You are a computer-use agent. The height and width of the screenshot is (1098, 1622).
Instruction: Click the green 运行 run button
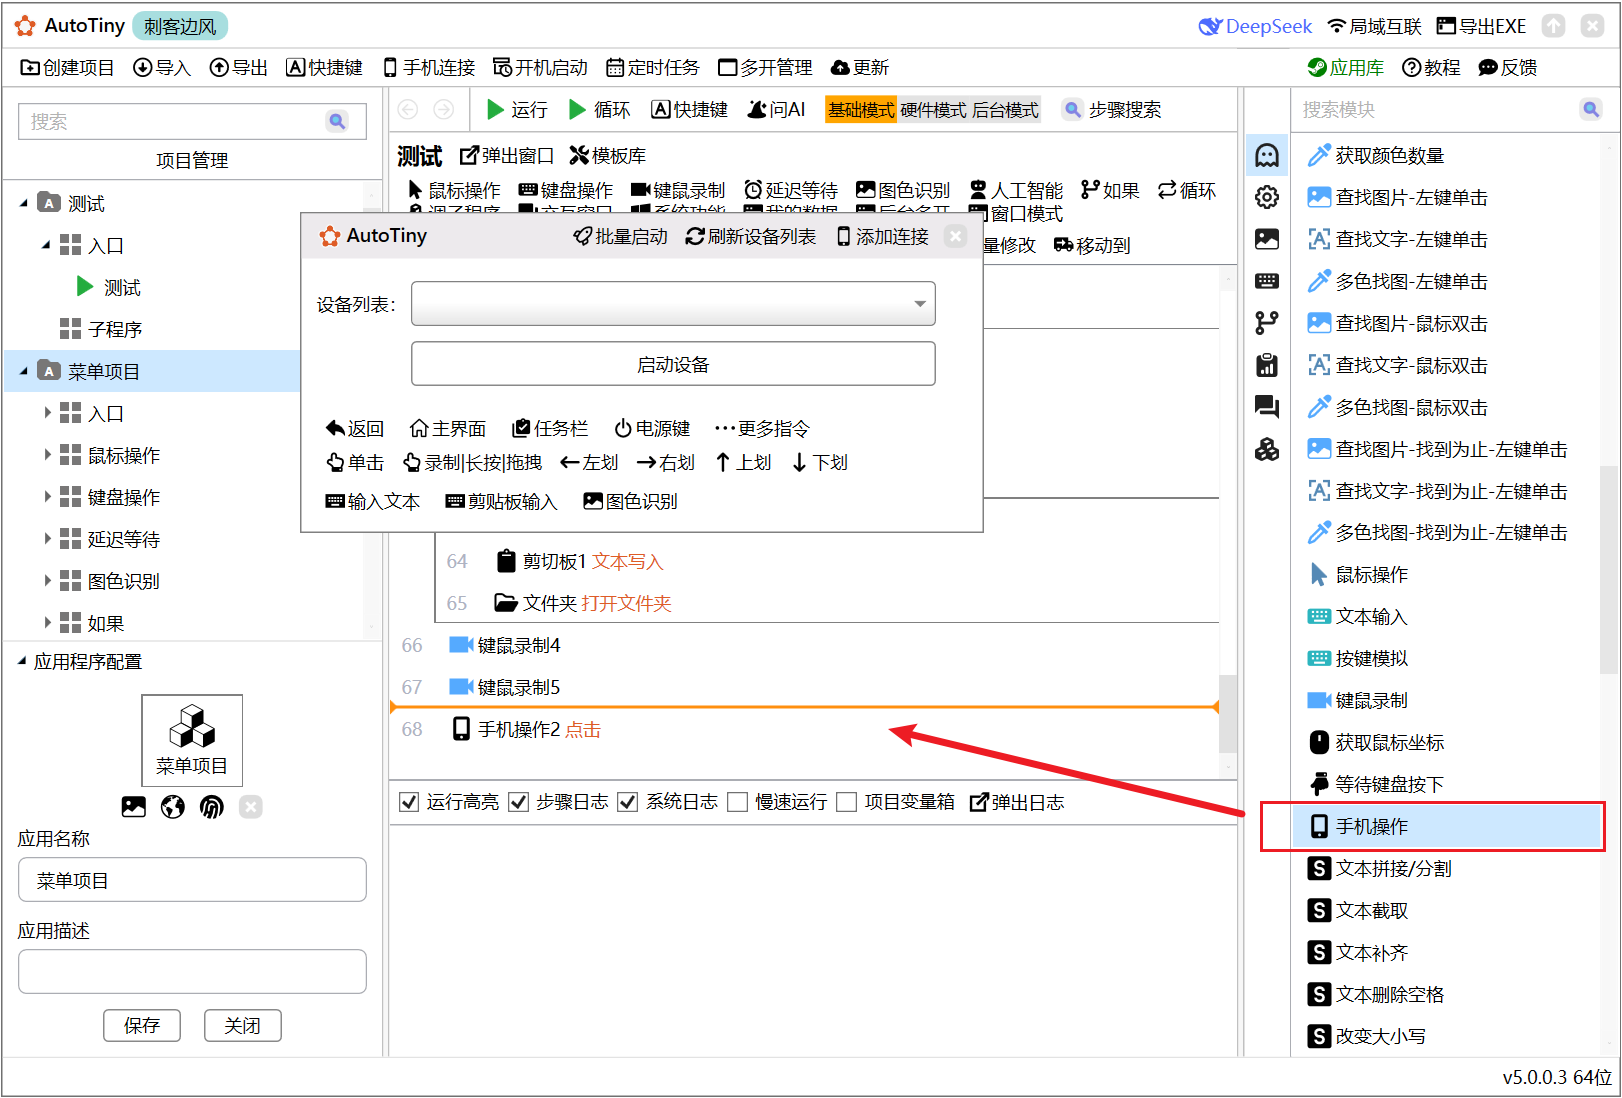(x=517, y=110)
